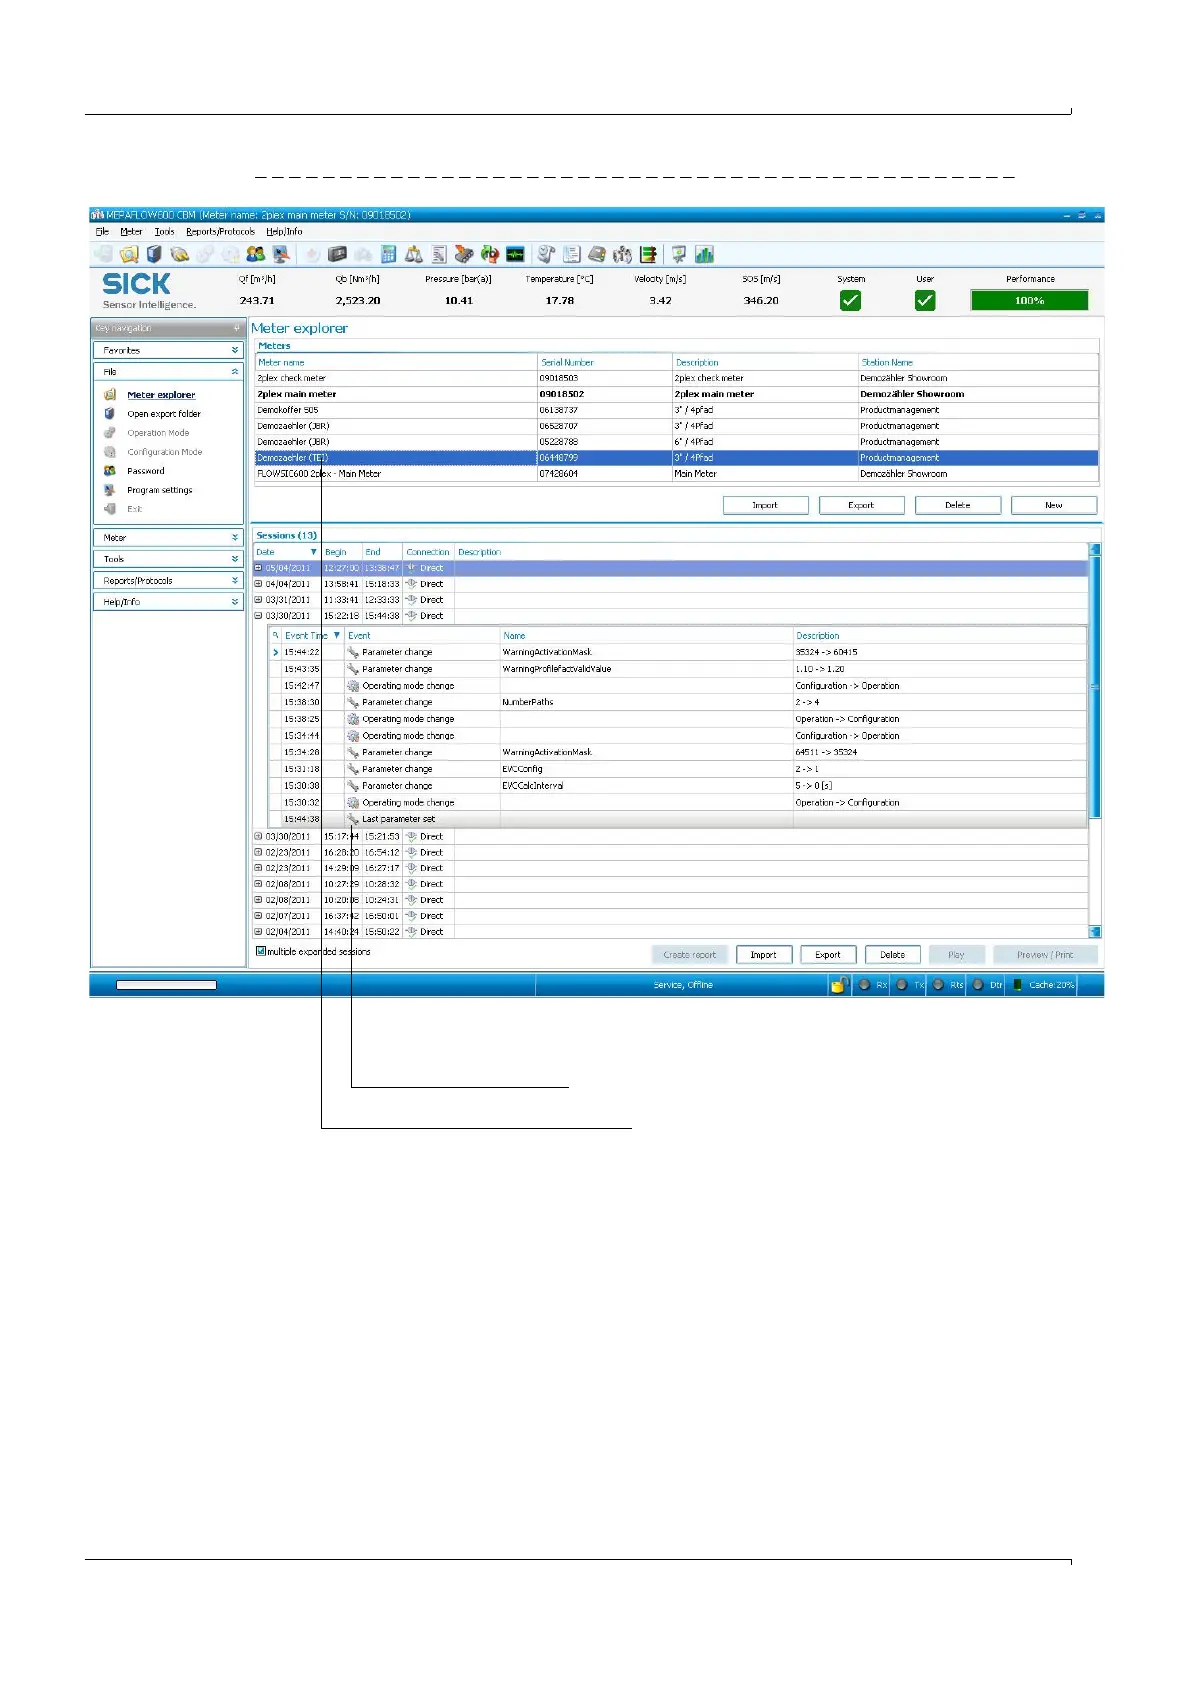Click the blue book export folder toolbar icon
Image resolution: width=1190 pixels, height=1684 pixels.
(154, 254)
